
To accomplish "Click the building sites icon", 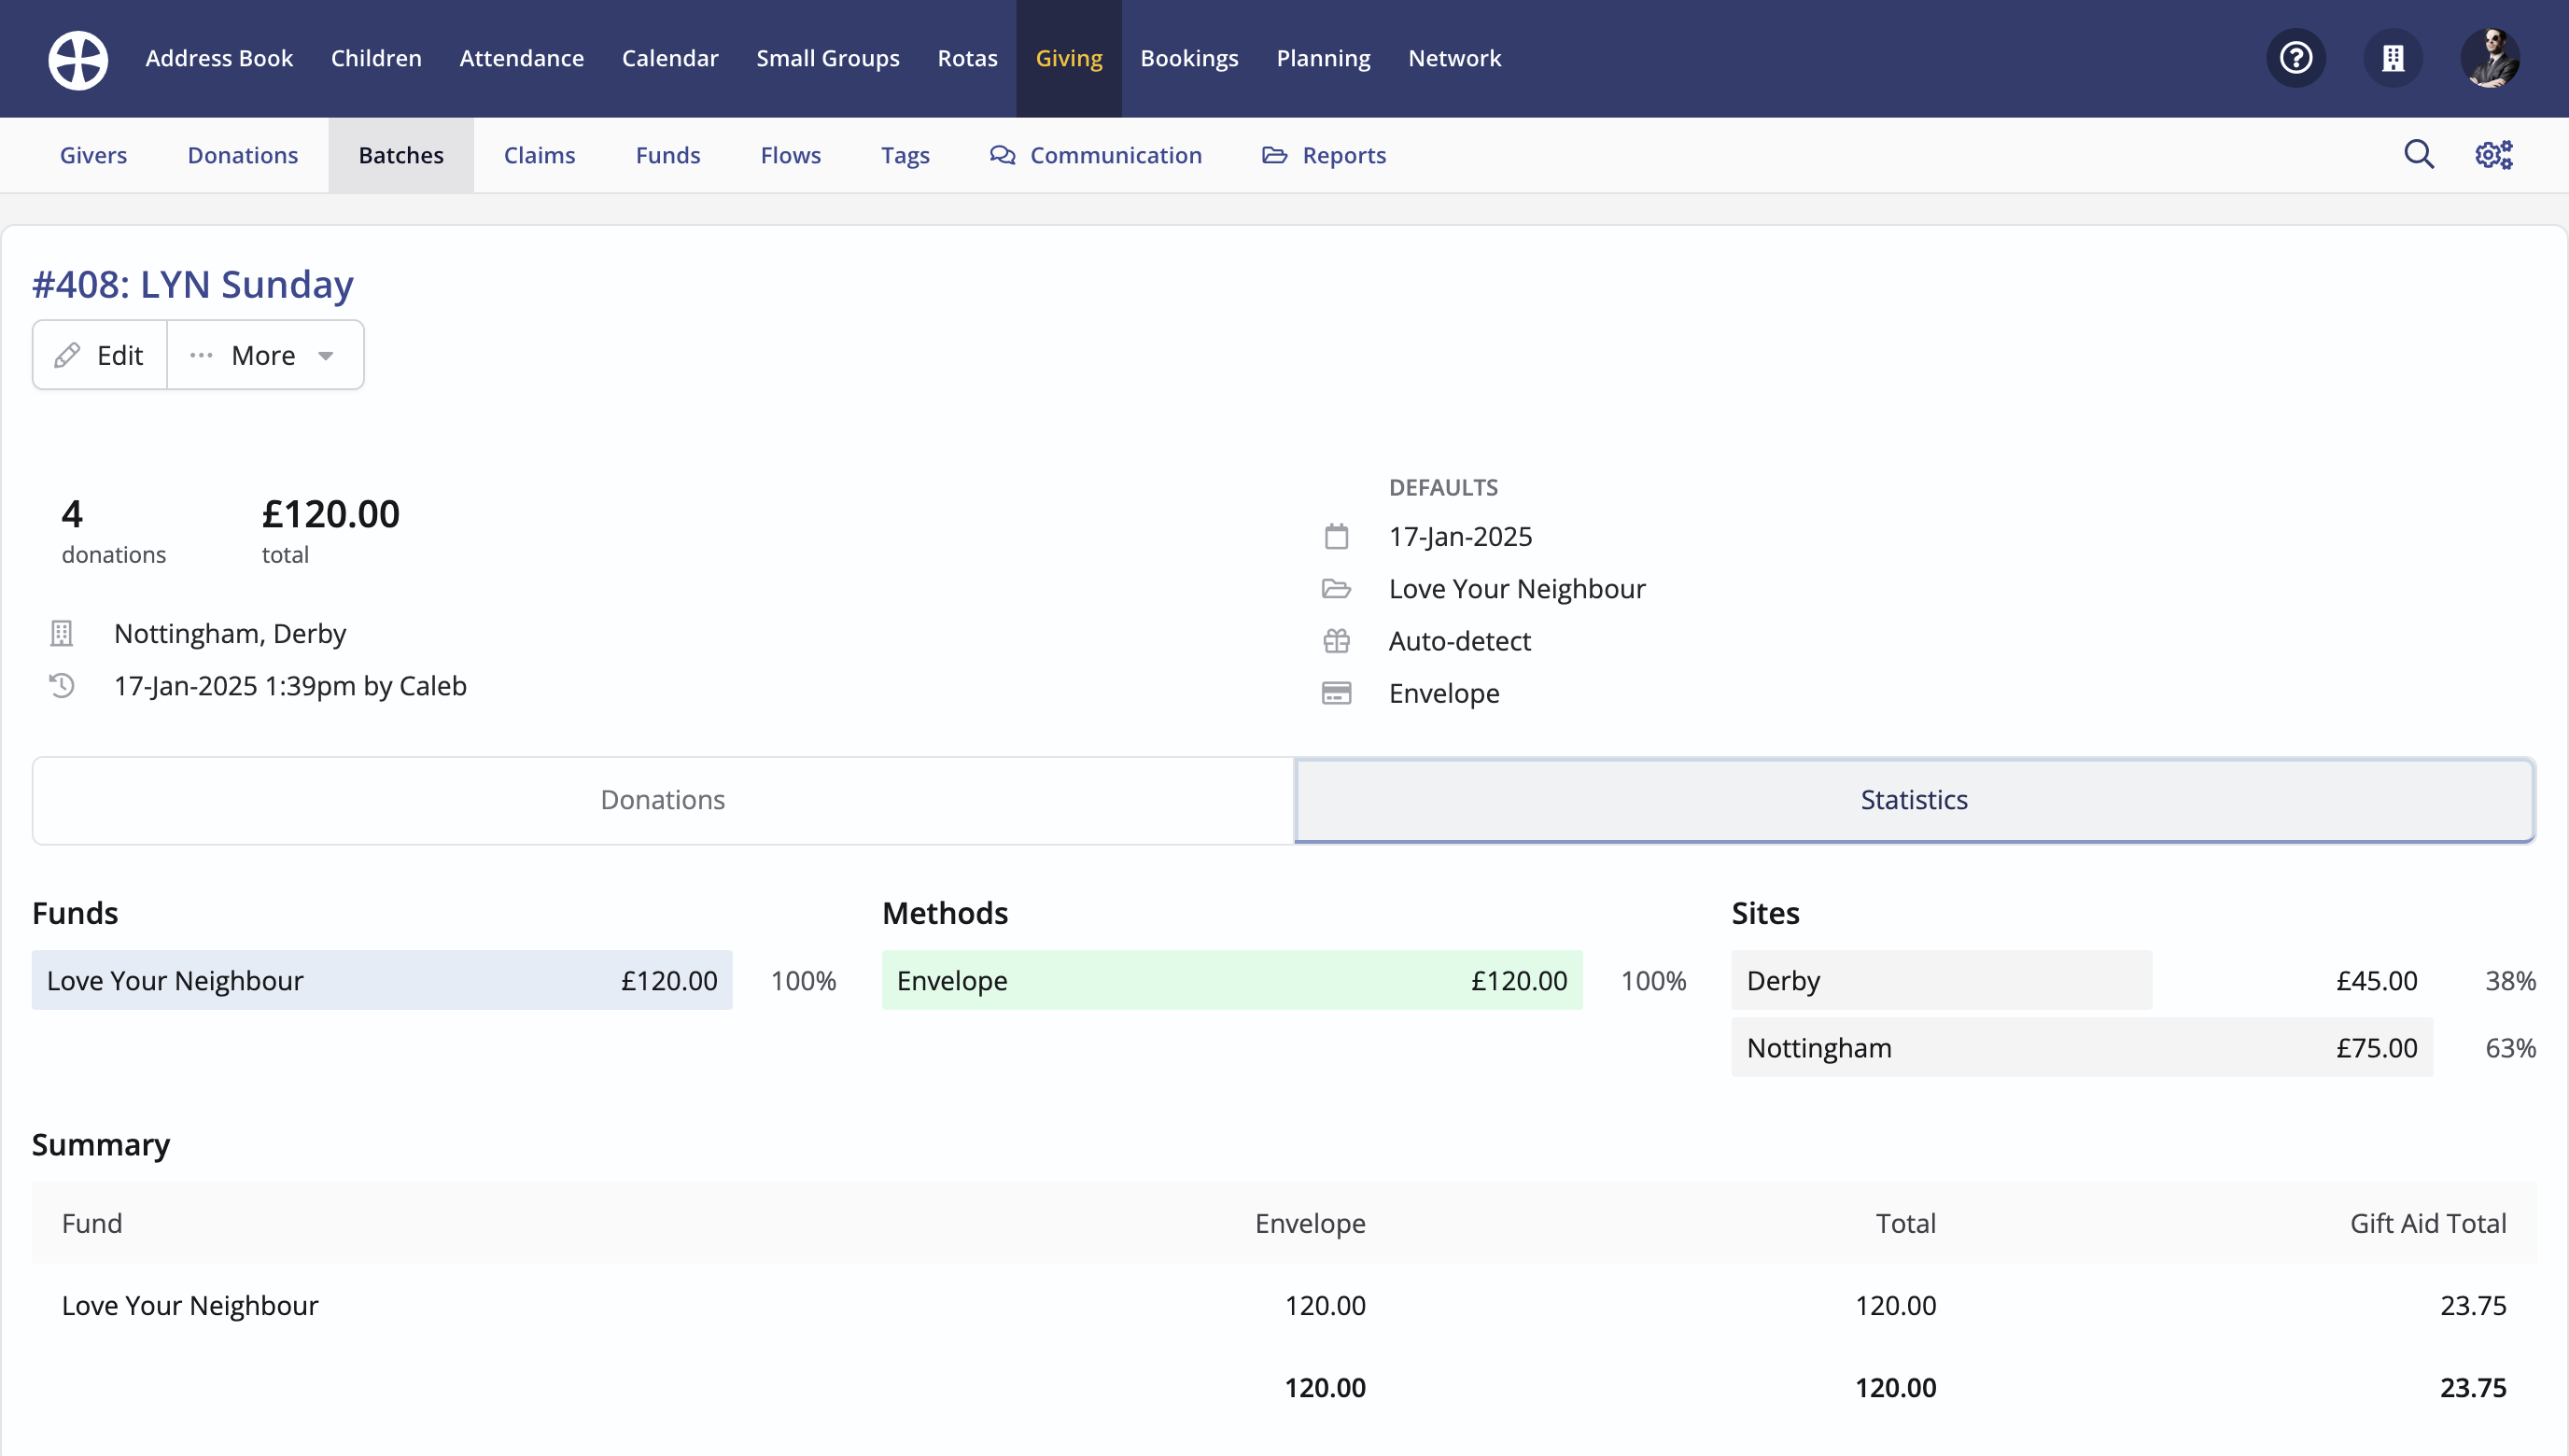I will (x=2392, y=58).
